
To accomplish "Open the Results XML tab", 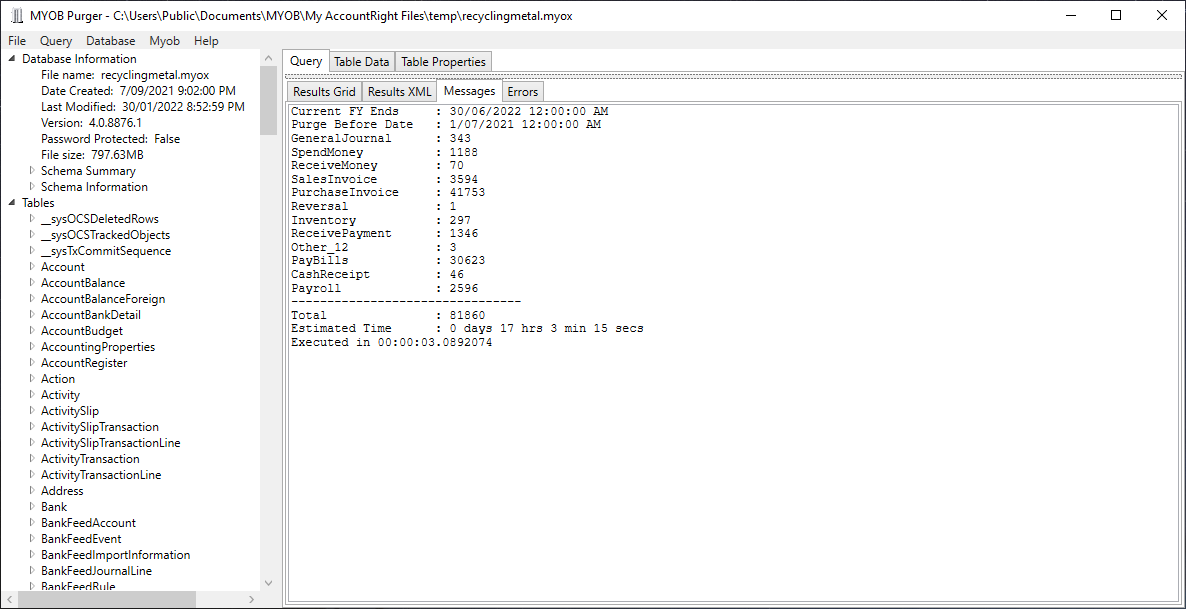I will (399, 92).
